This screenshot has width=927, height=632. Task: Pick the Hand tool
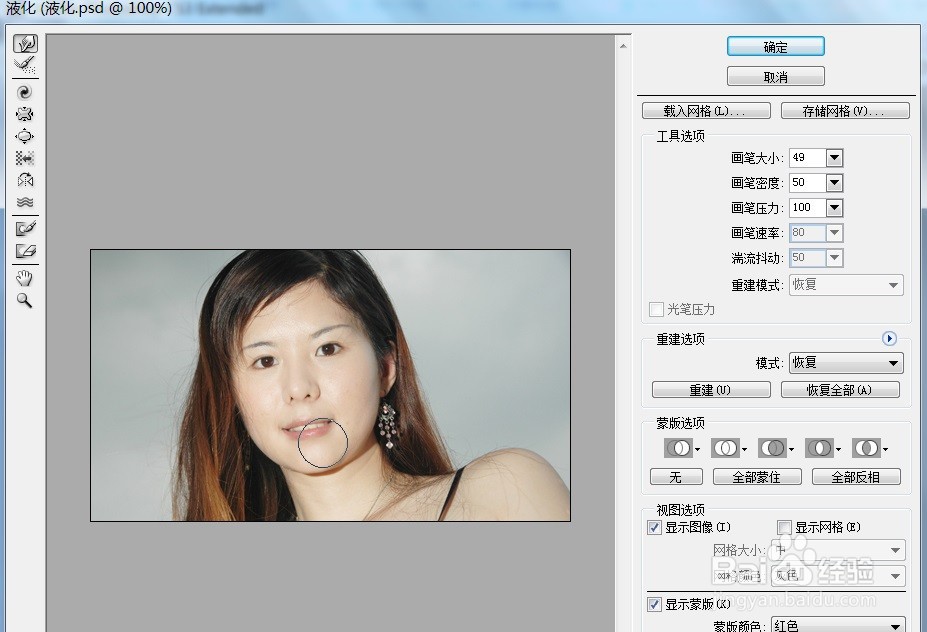25,278
